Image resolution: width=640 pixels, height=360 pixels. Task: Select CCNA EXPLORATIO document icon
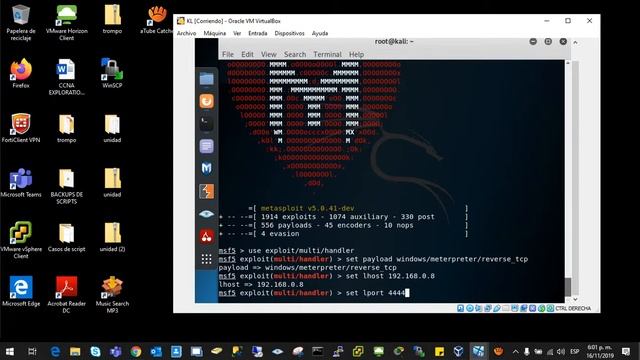pos(67,77)
